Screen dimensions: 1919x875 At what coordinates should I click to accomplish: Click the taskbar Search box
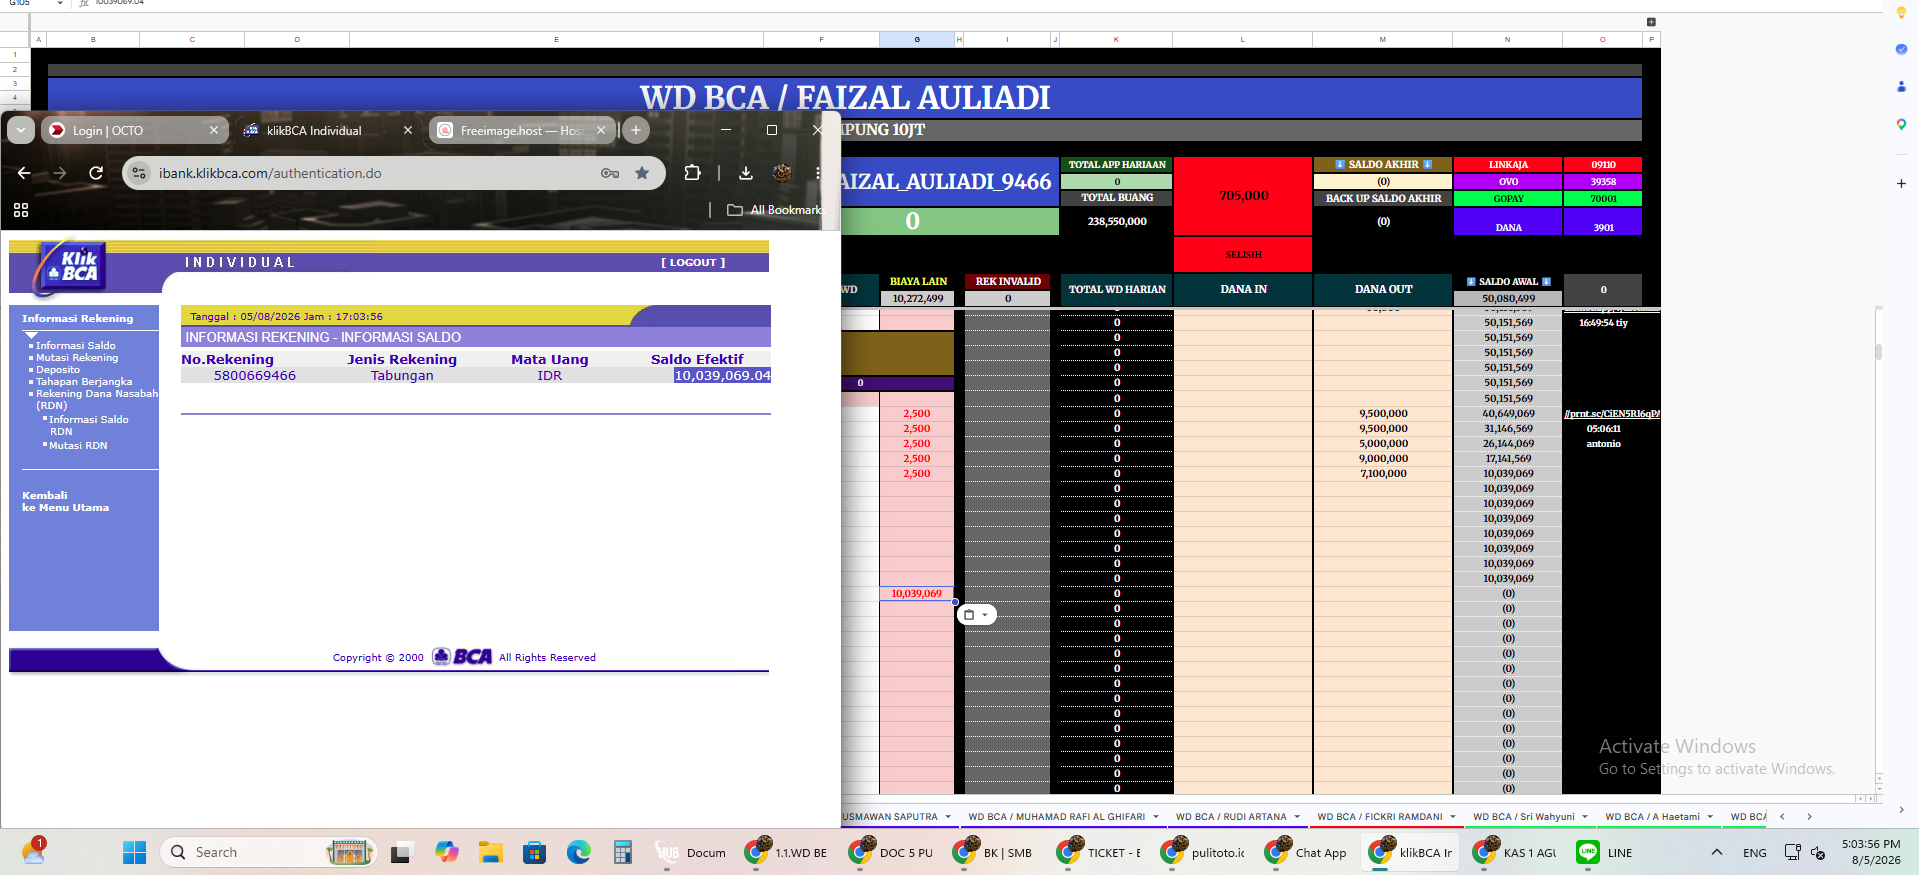pyautogui.click(x=268, y=852)
